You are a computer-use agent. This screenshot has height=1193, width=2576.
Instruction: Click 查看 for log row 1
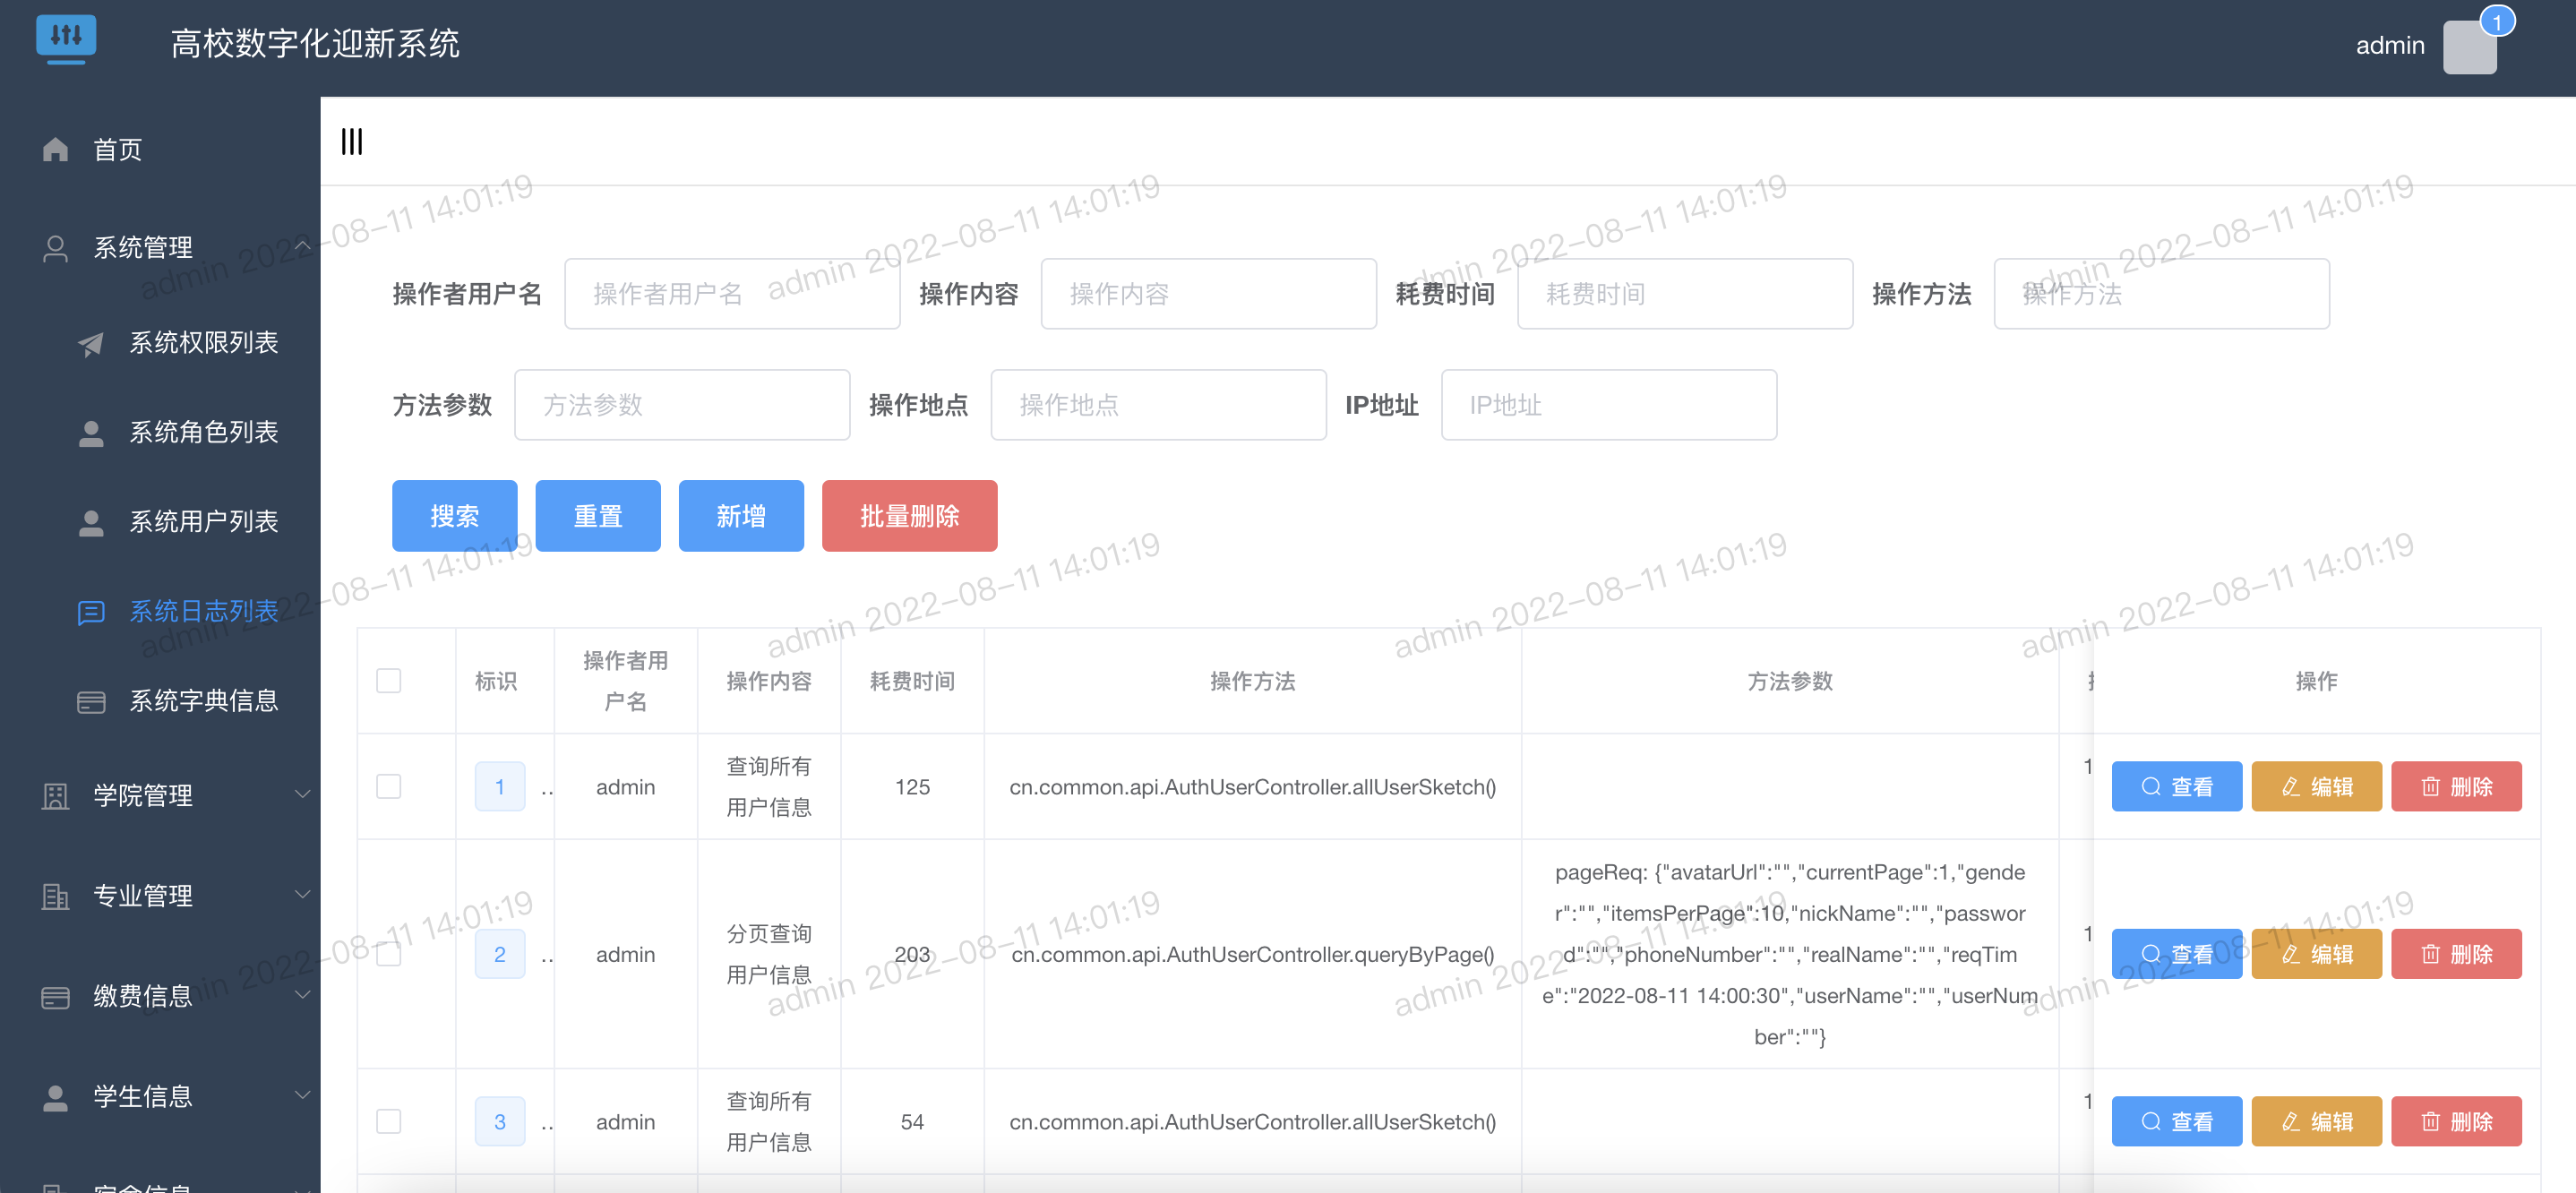(x=2177, y=786)
